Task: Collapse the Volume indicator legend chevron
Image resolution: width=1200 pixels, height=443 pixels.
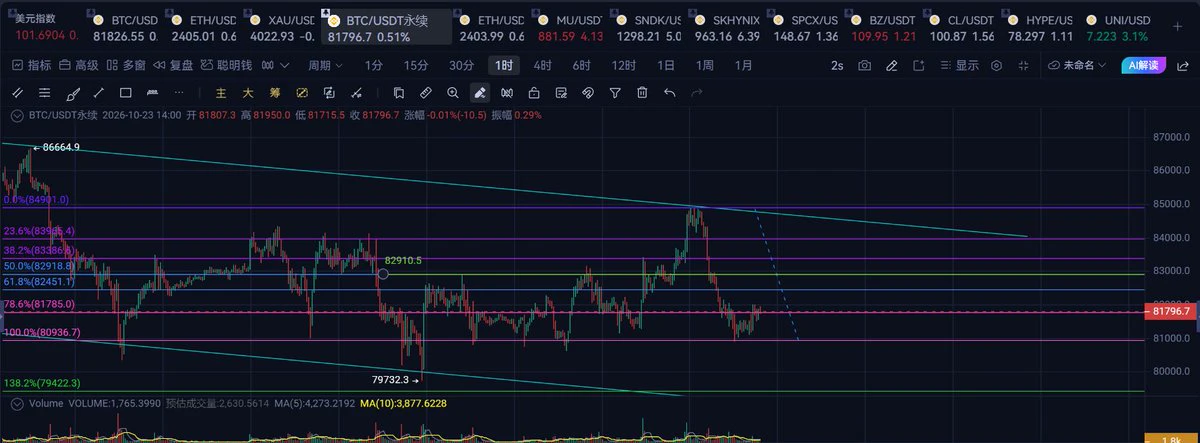Action: (16, 404)
